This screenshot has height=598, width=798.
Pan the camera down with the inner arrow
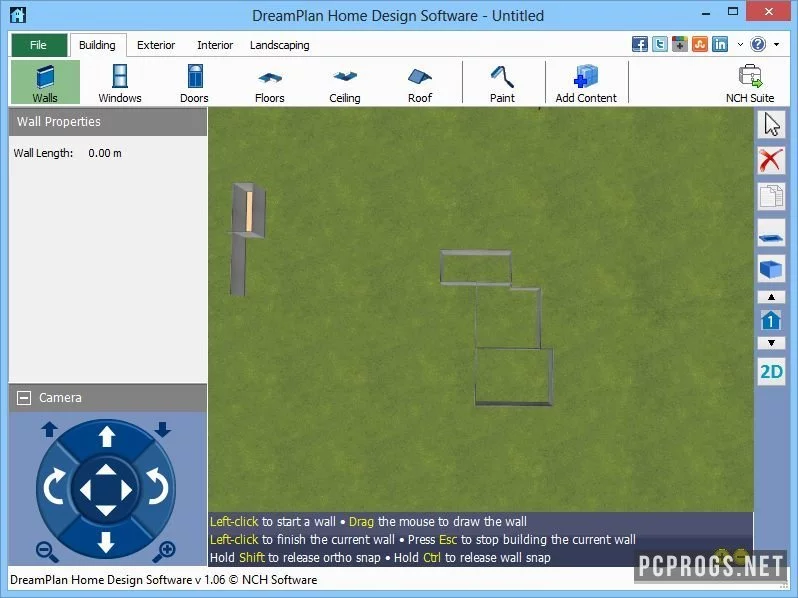[106, 510]
